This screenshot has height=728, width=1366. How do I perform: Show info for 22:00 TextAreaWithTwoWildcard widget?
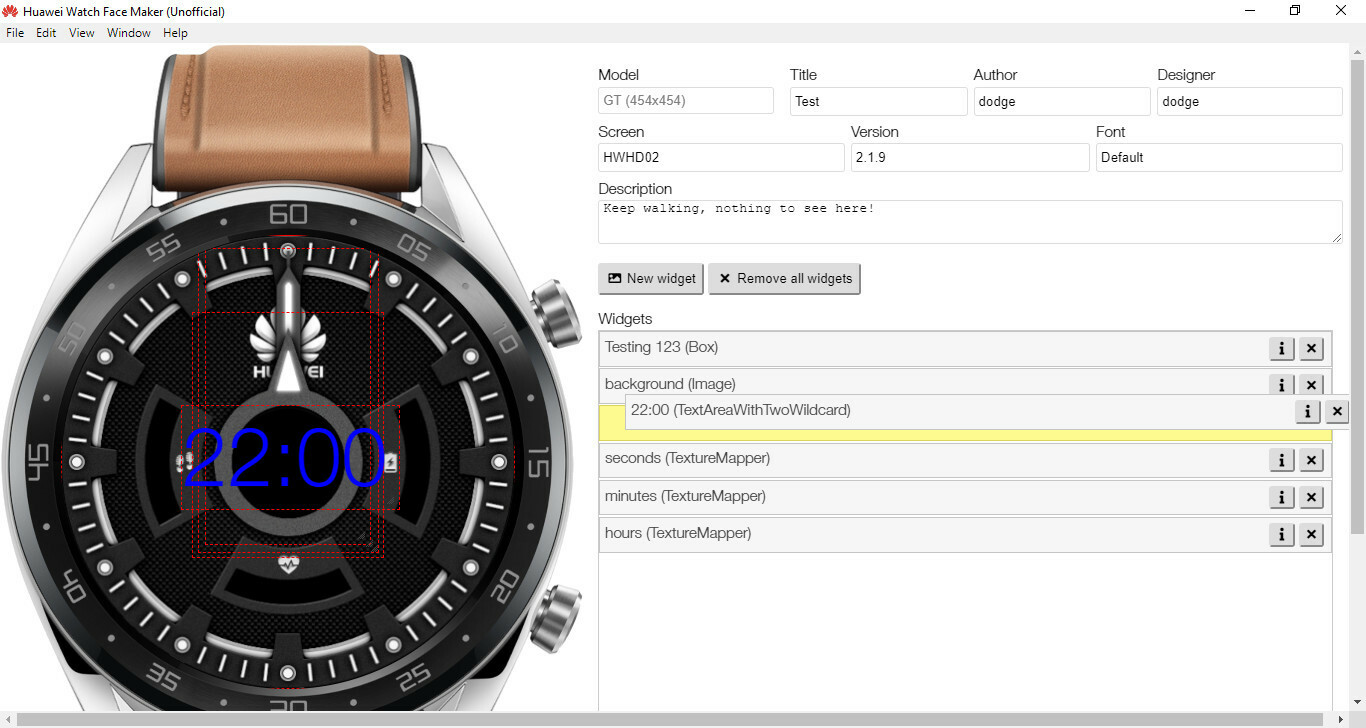pos(1307,411)
